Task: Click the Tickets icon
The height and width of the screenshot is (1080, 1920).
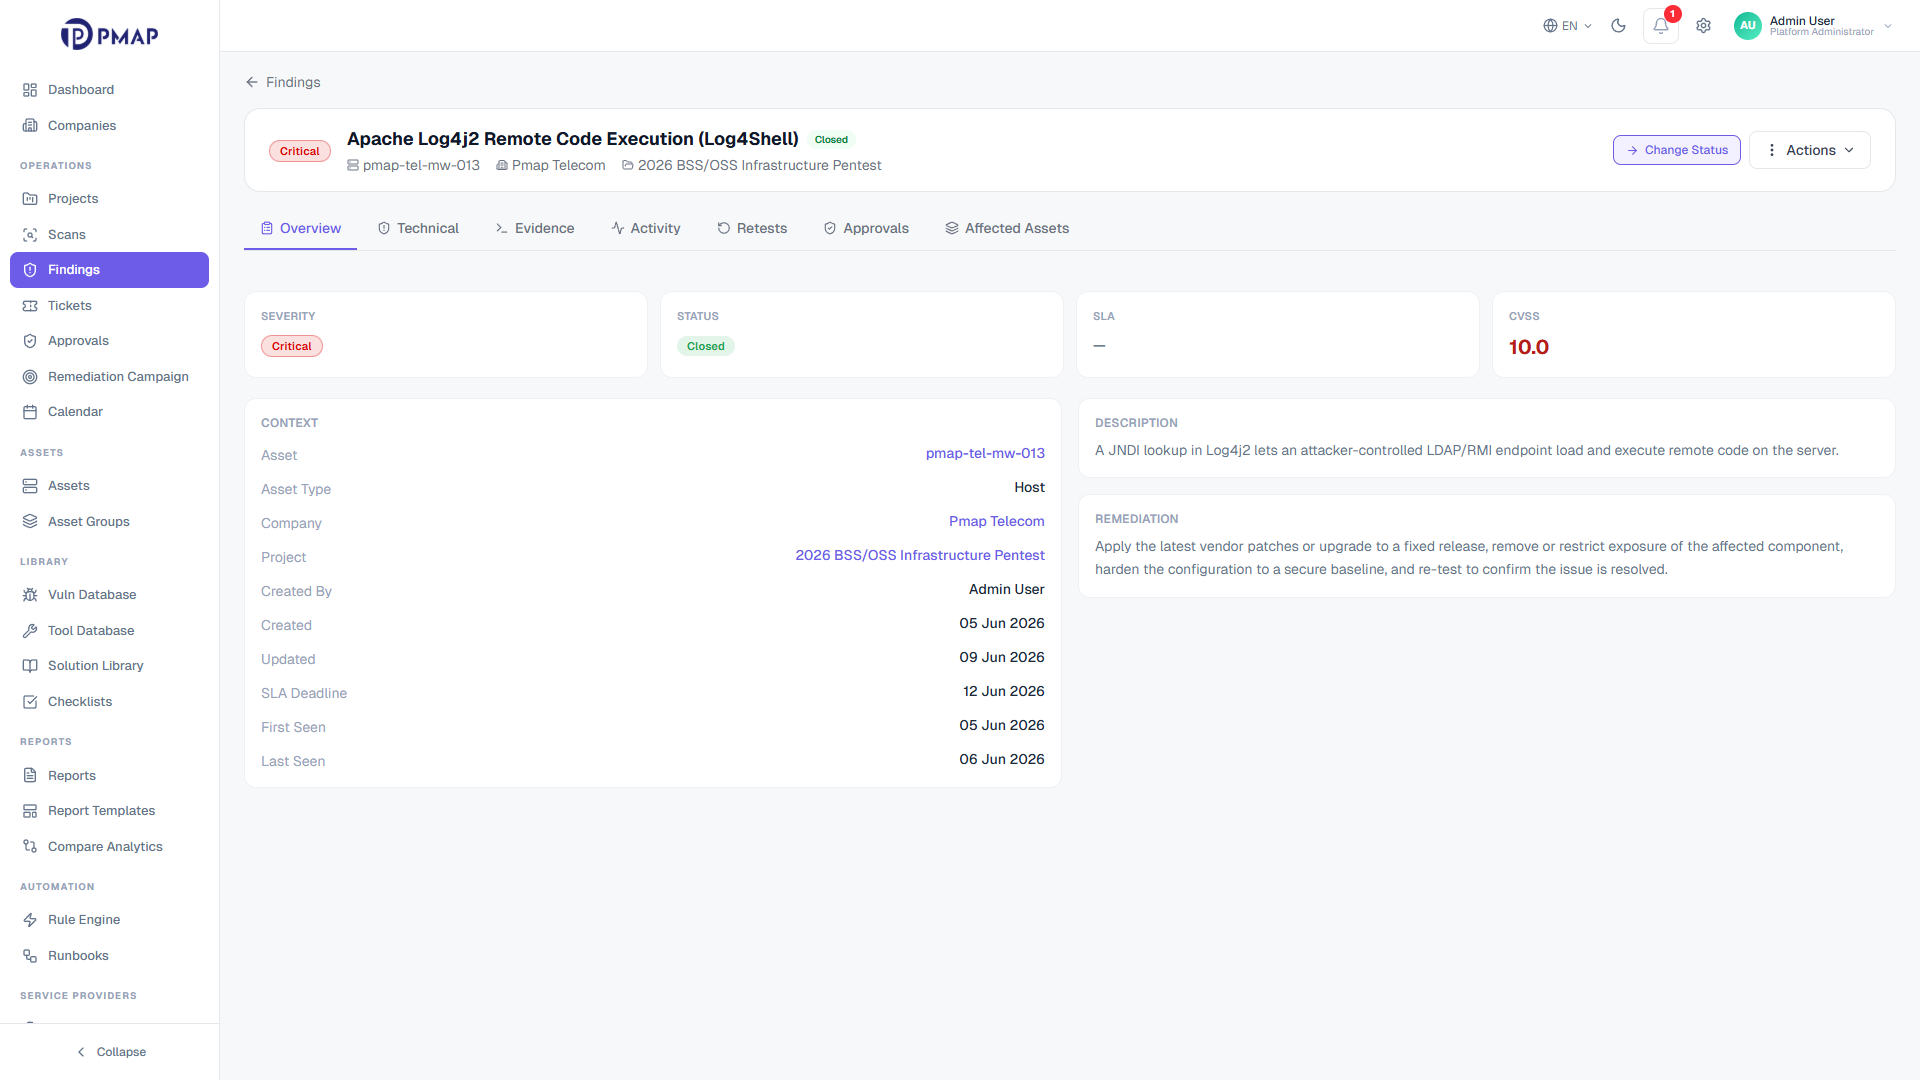Action: [x=30, y=306]
